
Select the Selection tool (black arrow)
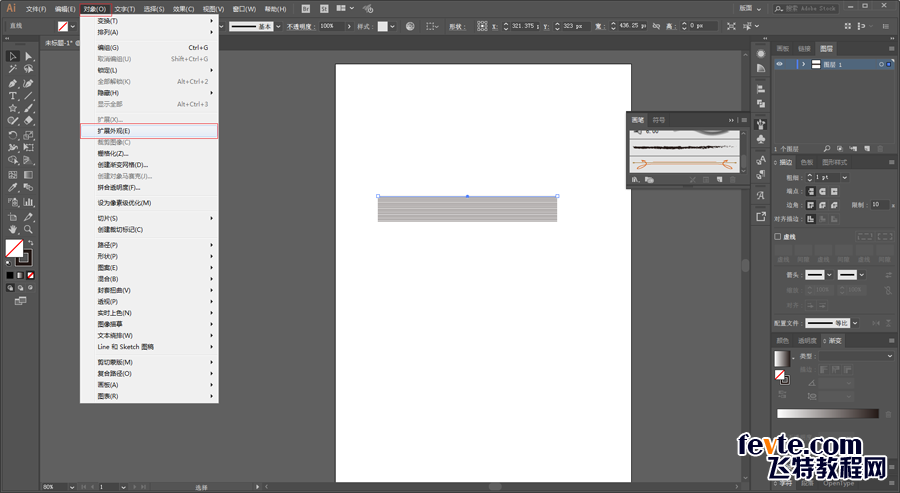click(13, 56)
